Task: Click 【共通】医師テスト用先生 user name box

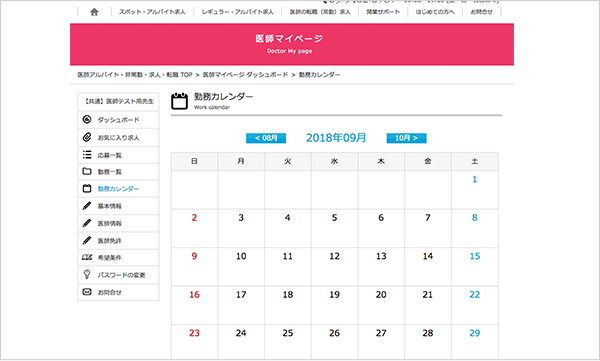Action: (x=118, y=101)
